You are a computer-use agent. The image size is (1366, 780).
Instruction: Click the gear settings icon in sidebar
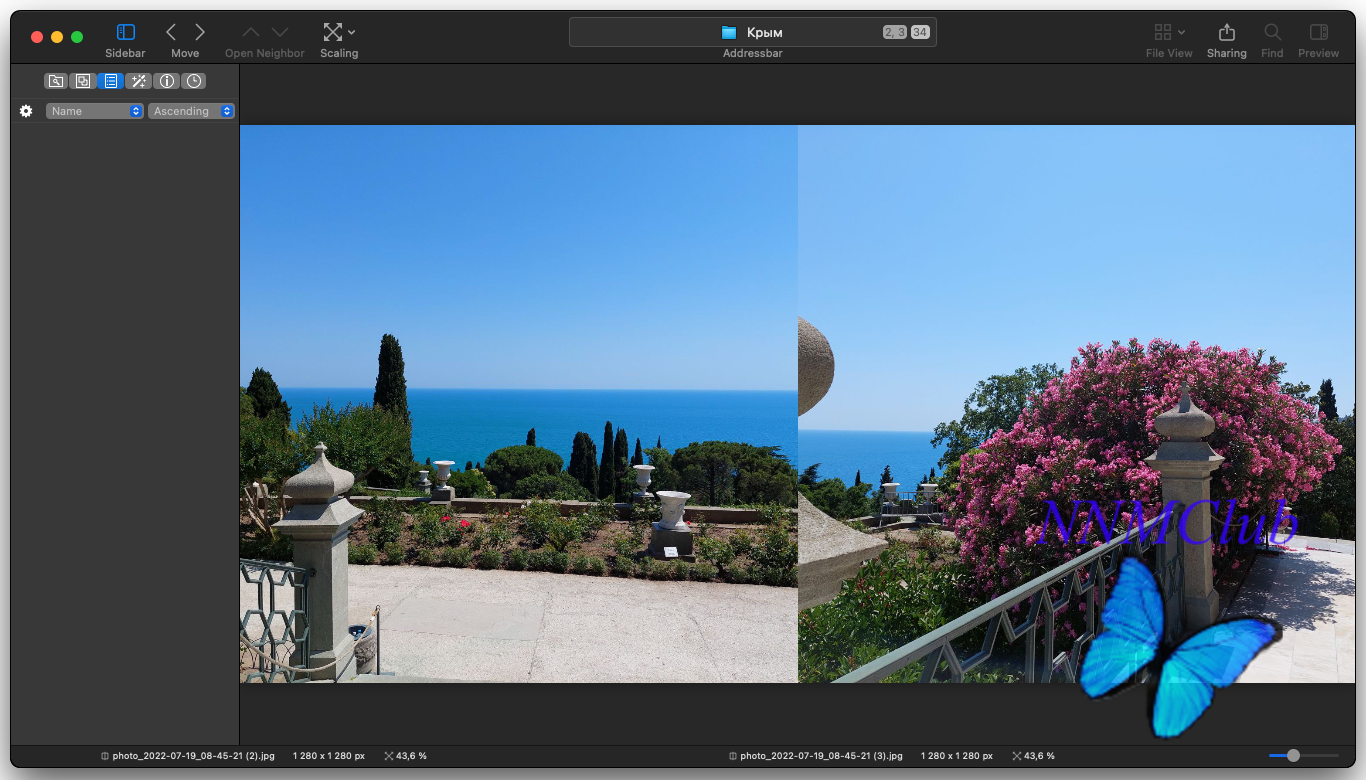tap(26, 111)
